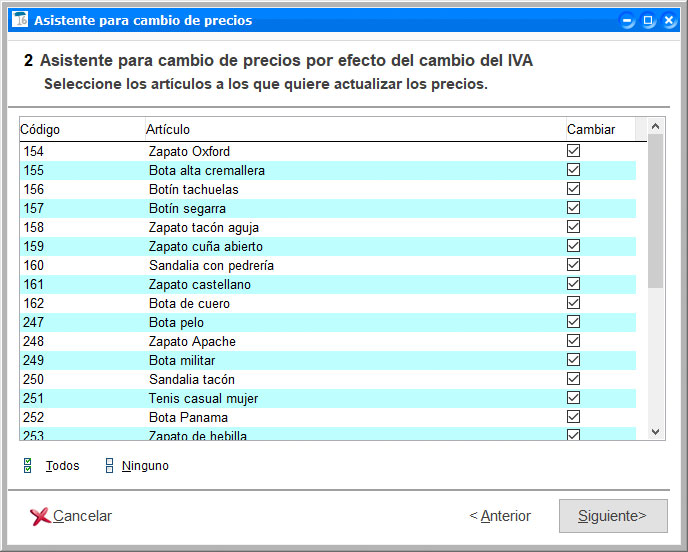688x552 pixels.
Task: Uncheck Cambiar for Bota alta cremallera
Action: pyautogui.click(x=573, y=169)
